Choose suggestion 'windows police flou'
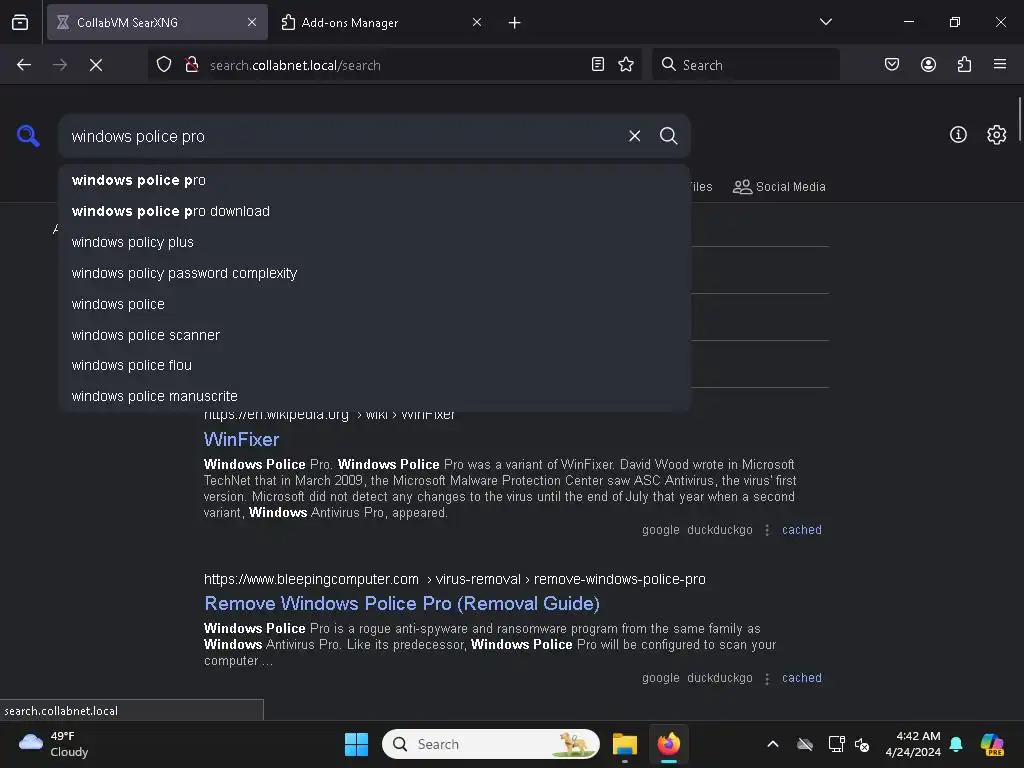The height and width of the screenshot is (768, 1024). coord(374,366)
